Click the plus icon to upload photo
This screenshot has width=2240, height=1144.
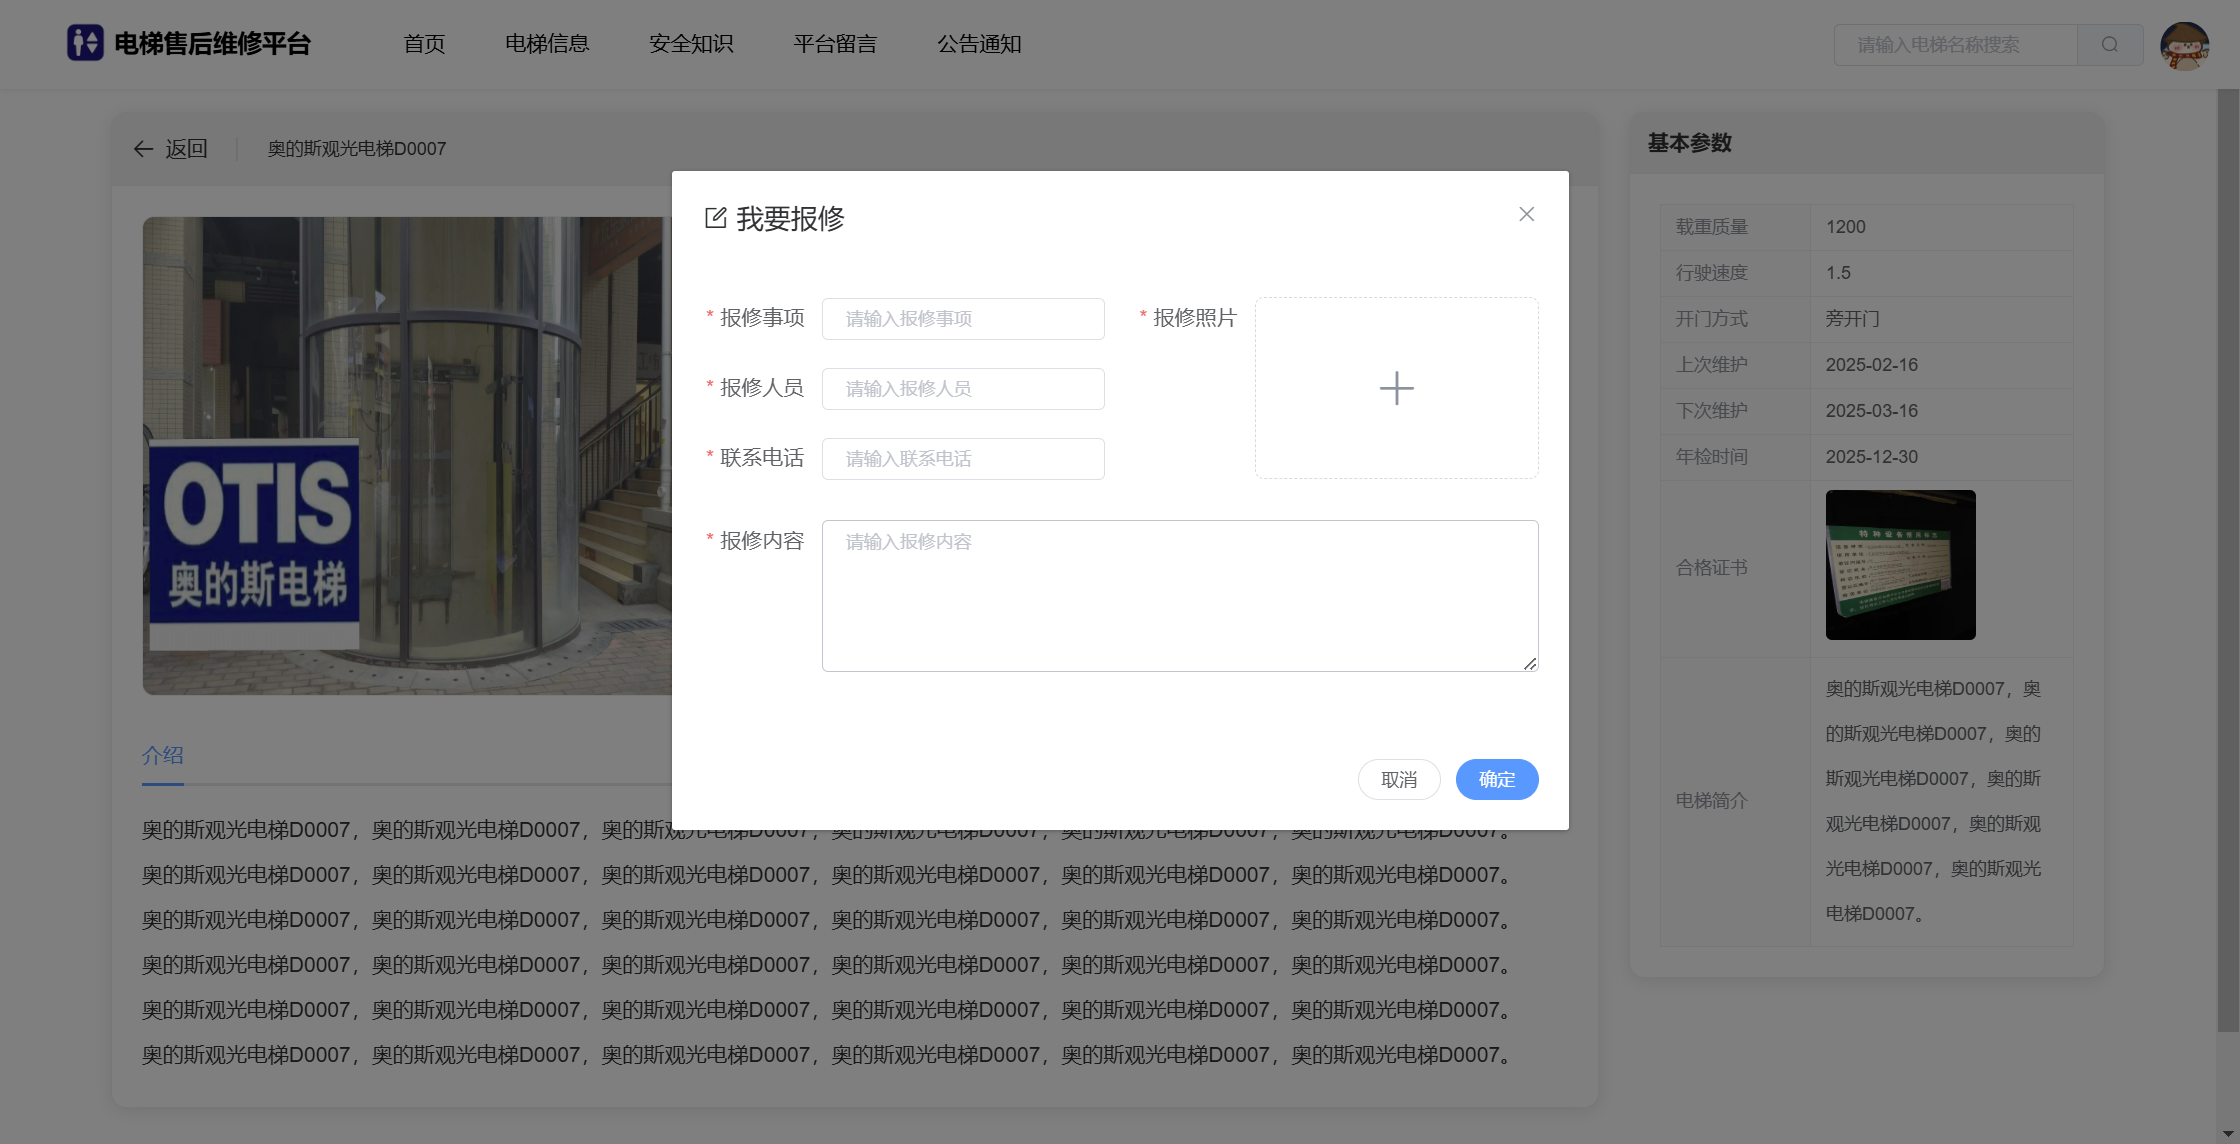1396,388
